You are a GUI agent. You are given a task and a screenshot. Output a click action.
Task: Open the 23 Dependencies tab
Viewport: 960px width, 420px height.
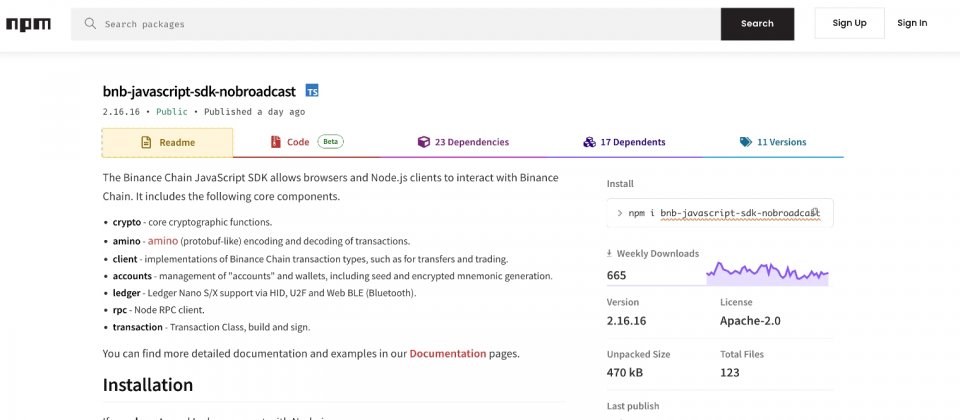[x=463, y=142]
